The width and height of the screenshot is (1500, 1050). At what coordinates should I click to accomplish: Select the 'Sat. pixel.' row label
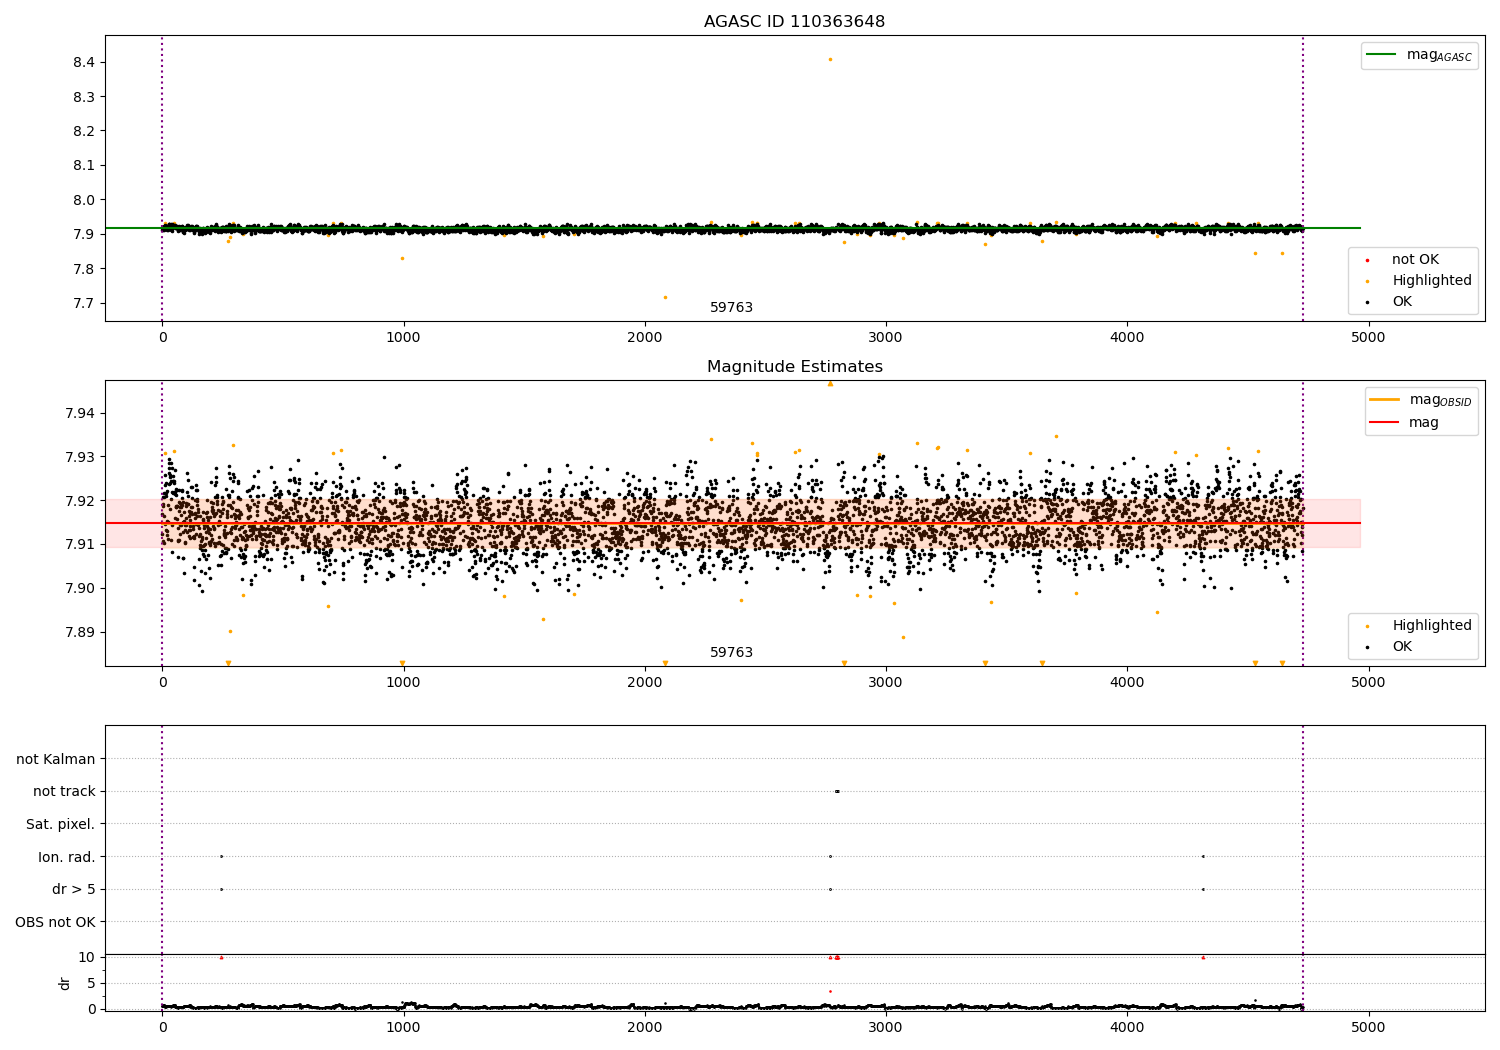click(x=61, y=824)
